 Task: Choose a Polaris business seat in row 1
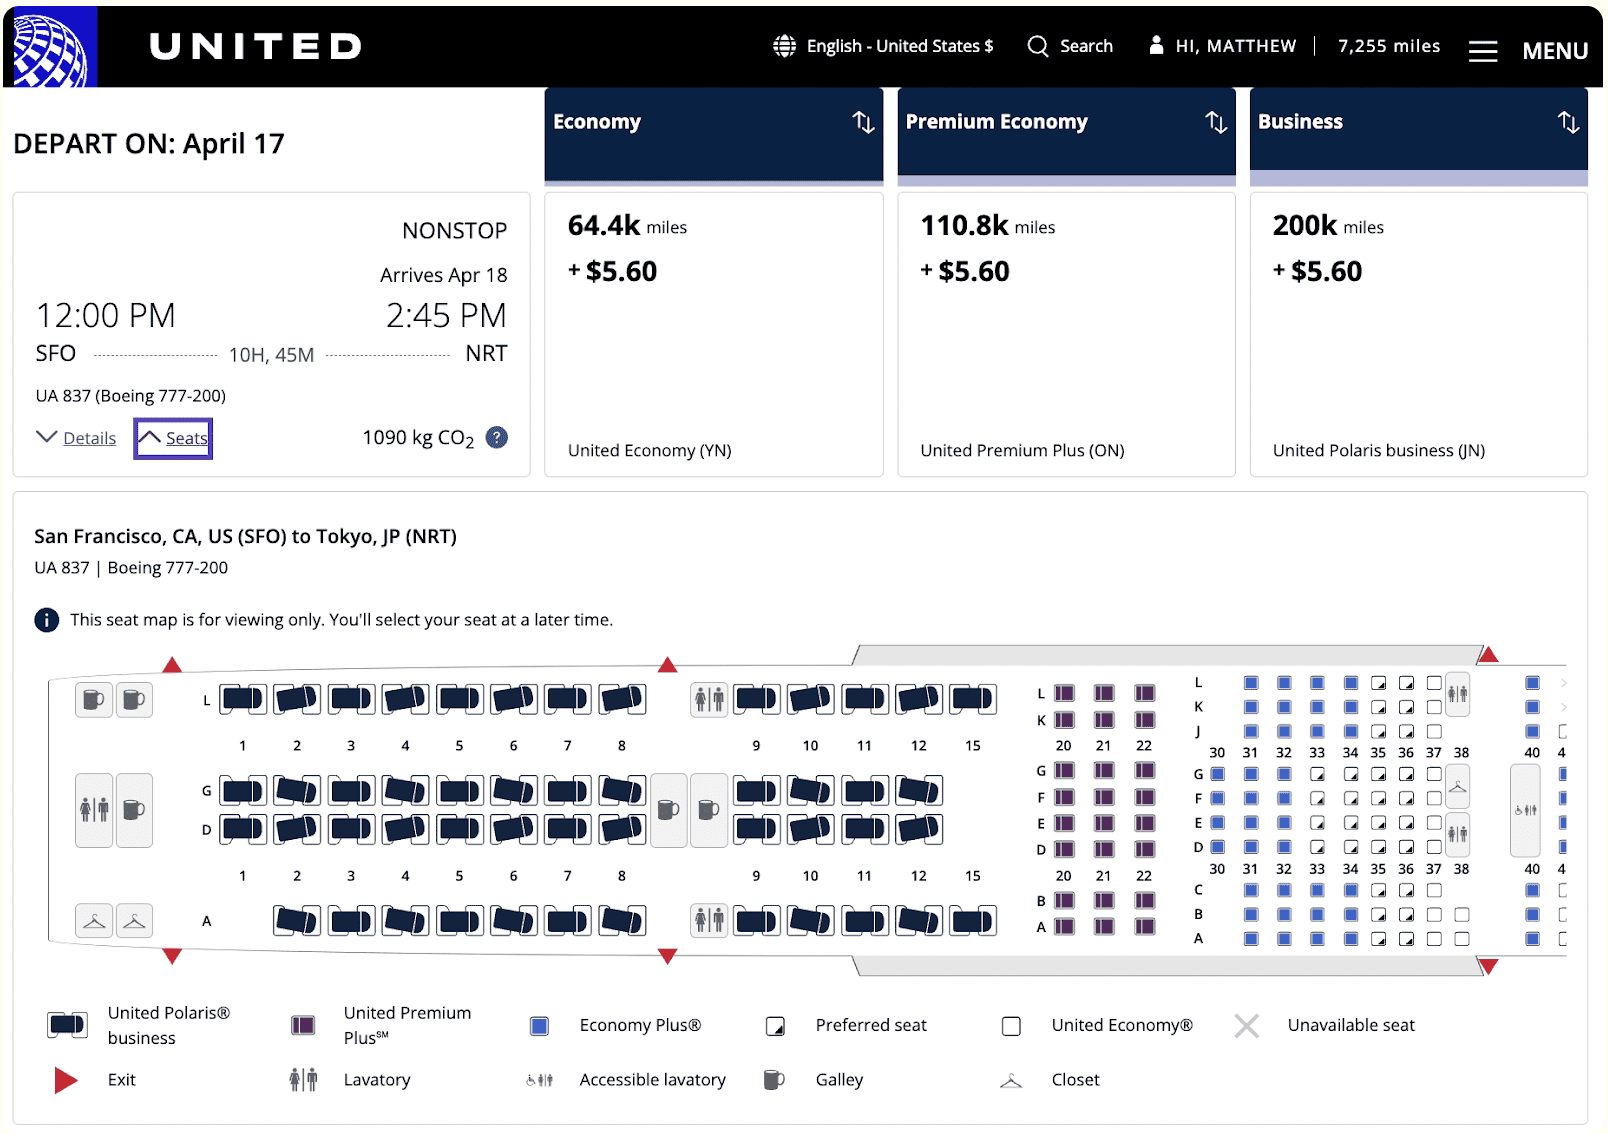click(x=242, y=700)
